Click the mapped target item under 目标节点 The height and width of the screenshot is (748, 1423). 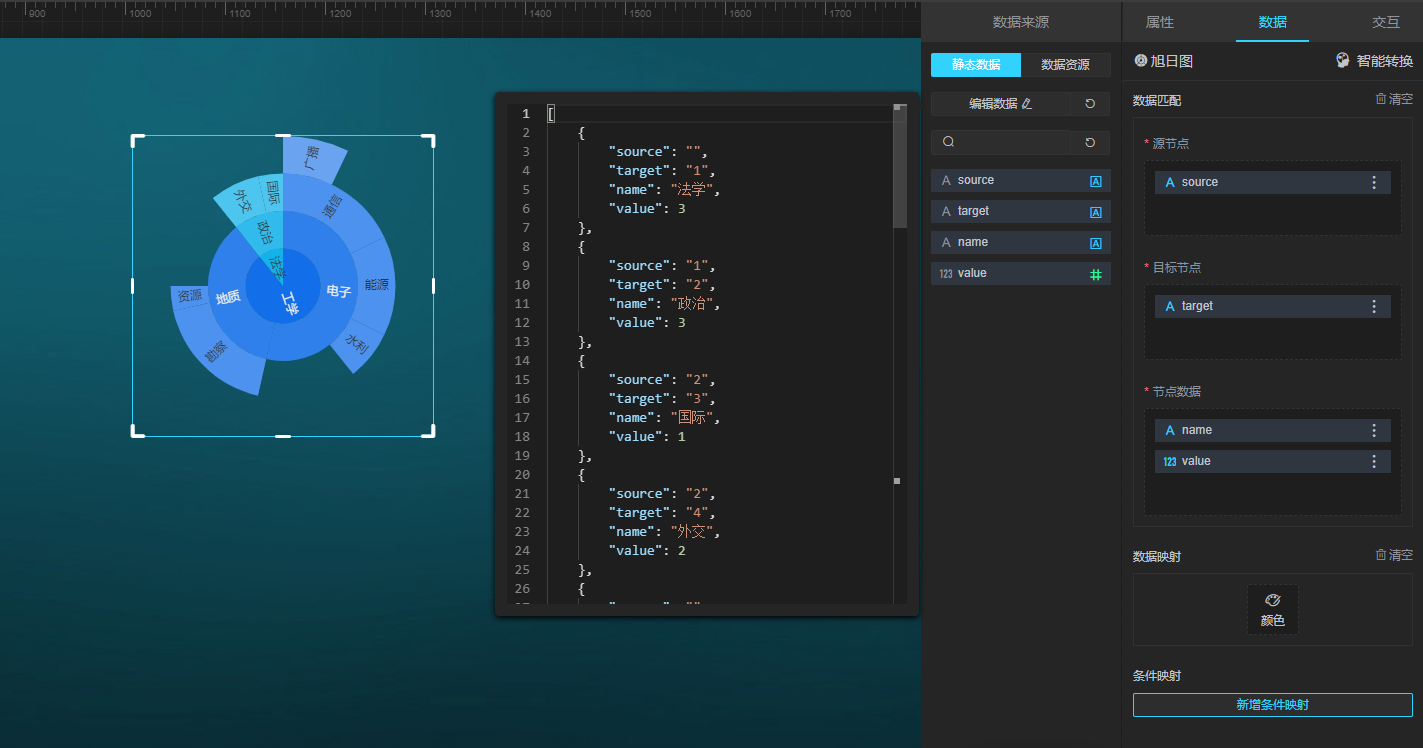point(1273,306)
